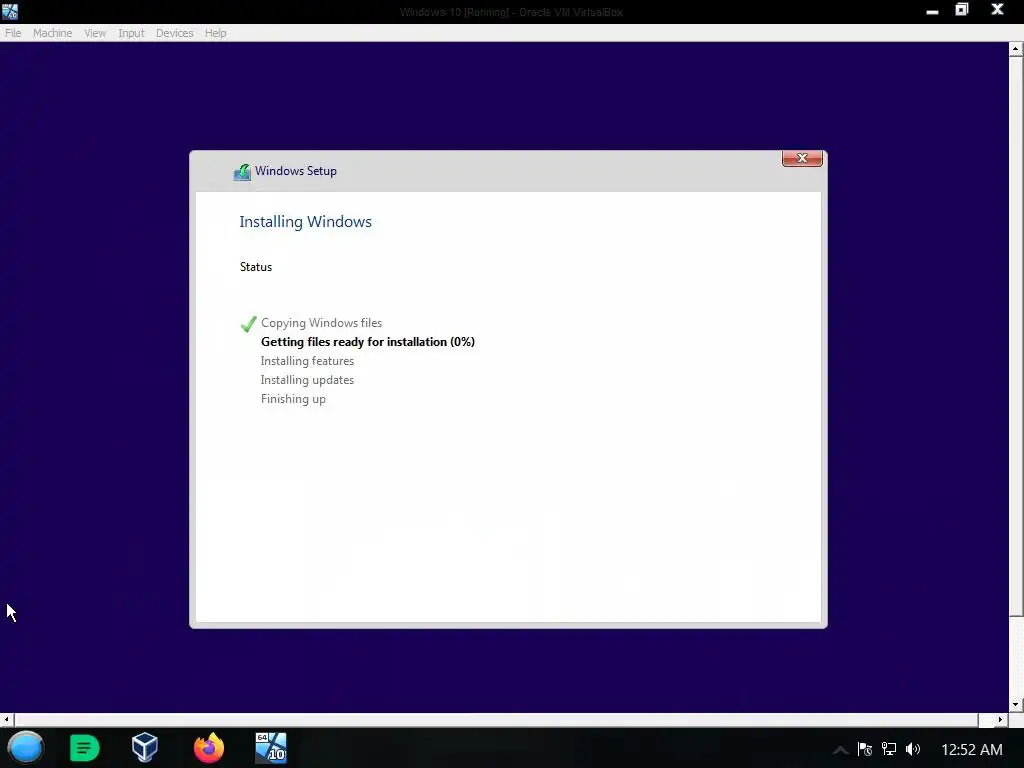The height and width of the screenshot is (768, 1024).
Task: Open the View menu
Action: click(95, 33)
